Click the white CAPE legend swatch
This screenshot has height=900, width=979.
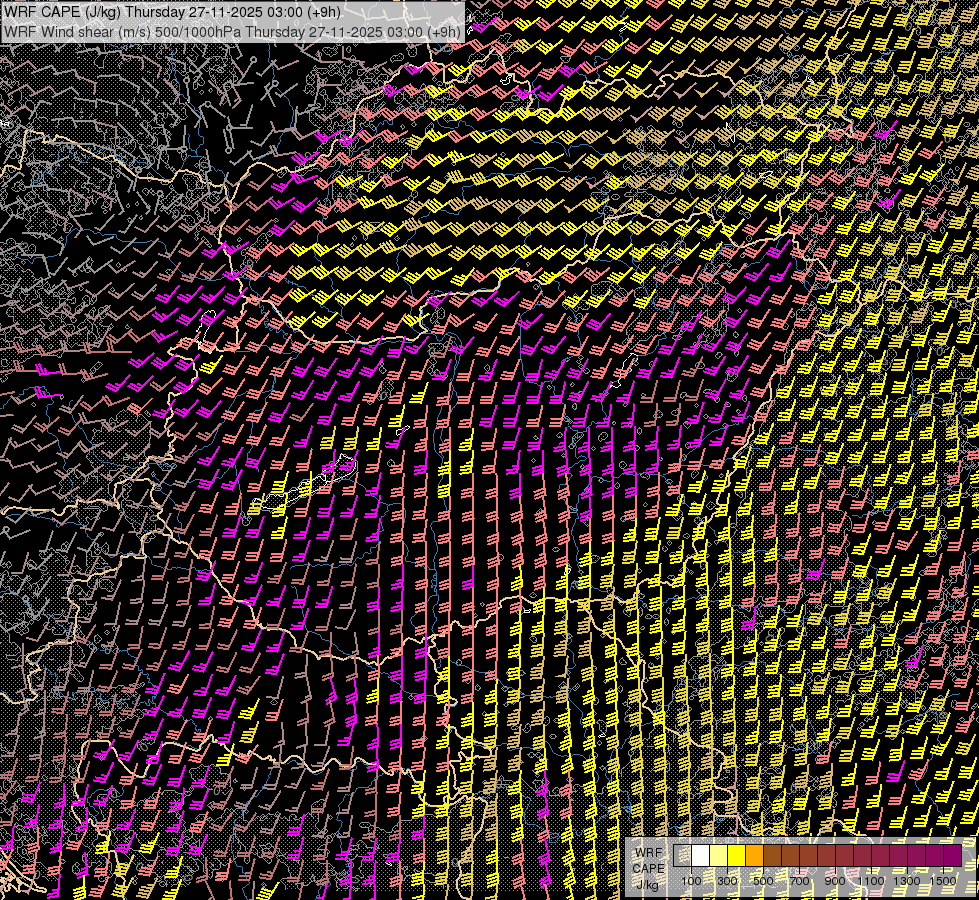pyautogui.click(x=700, y=855)
